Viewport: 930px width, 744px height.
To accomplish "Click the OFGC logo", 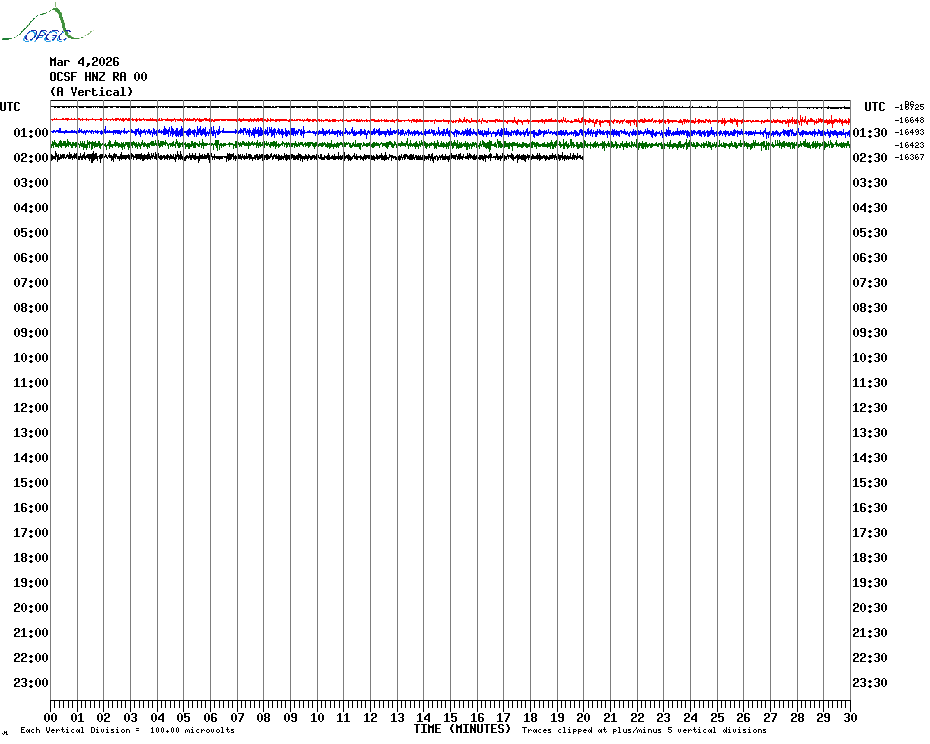I will click(47, 24).
